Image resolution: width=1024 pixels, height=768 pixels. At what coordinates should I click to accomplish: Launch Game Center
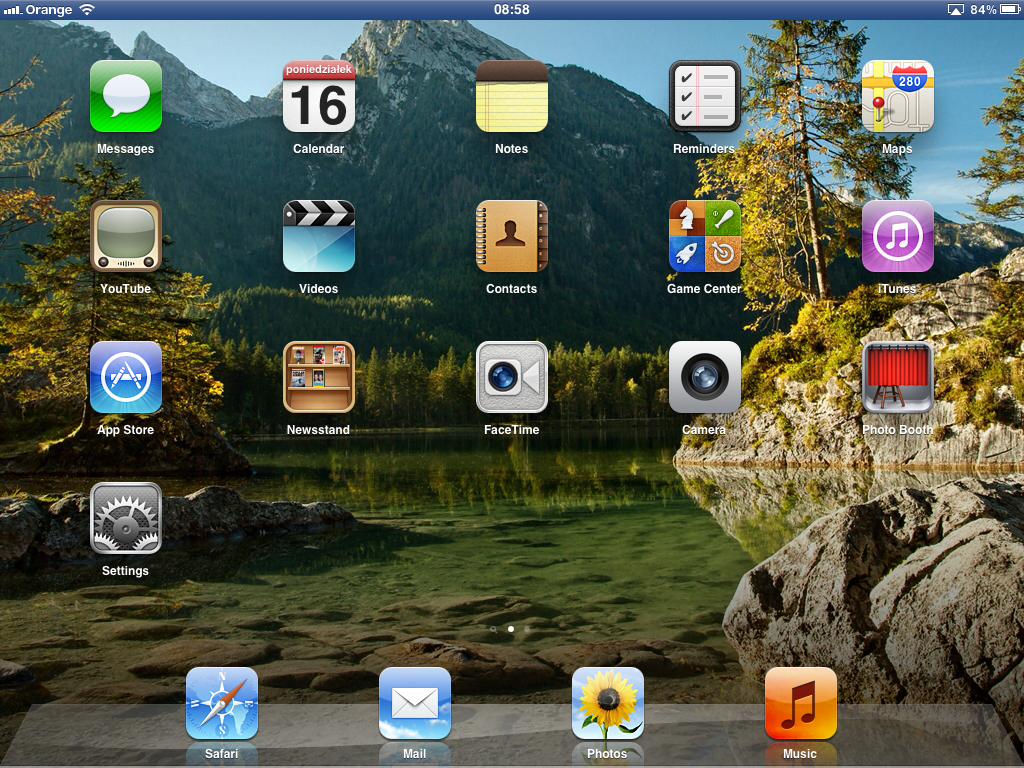(705, 236)
